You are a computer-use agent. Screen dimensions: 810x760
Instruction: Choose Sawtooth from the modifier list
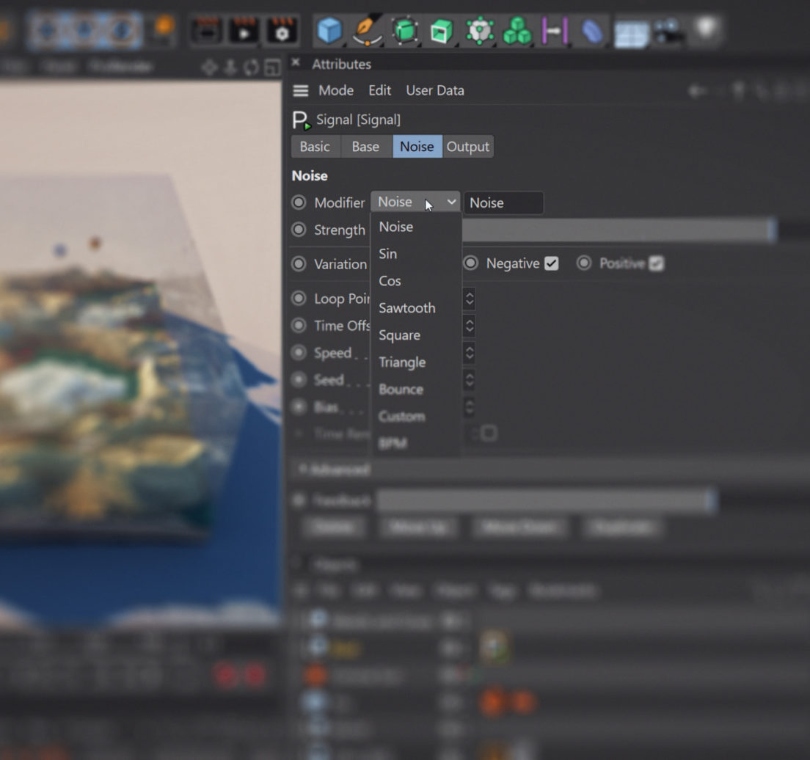tap(407, 308)
